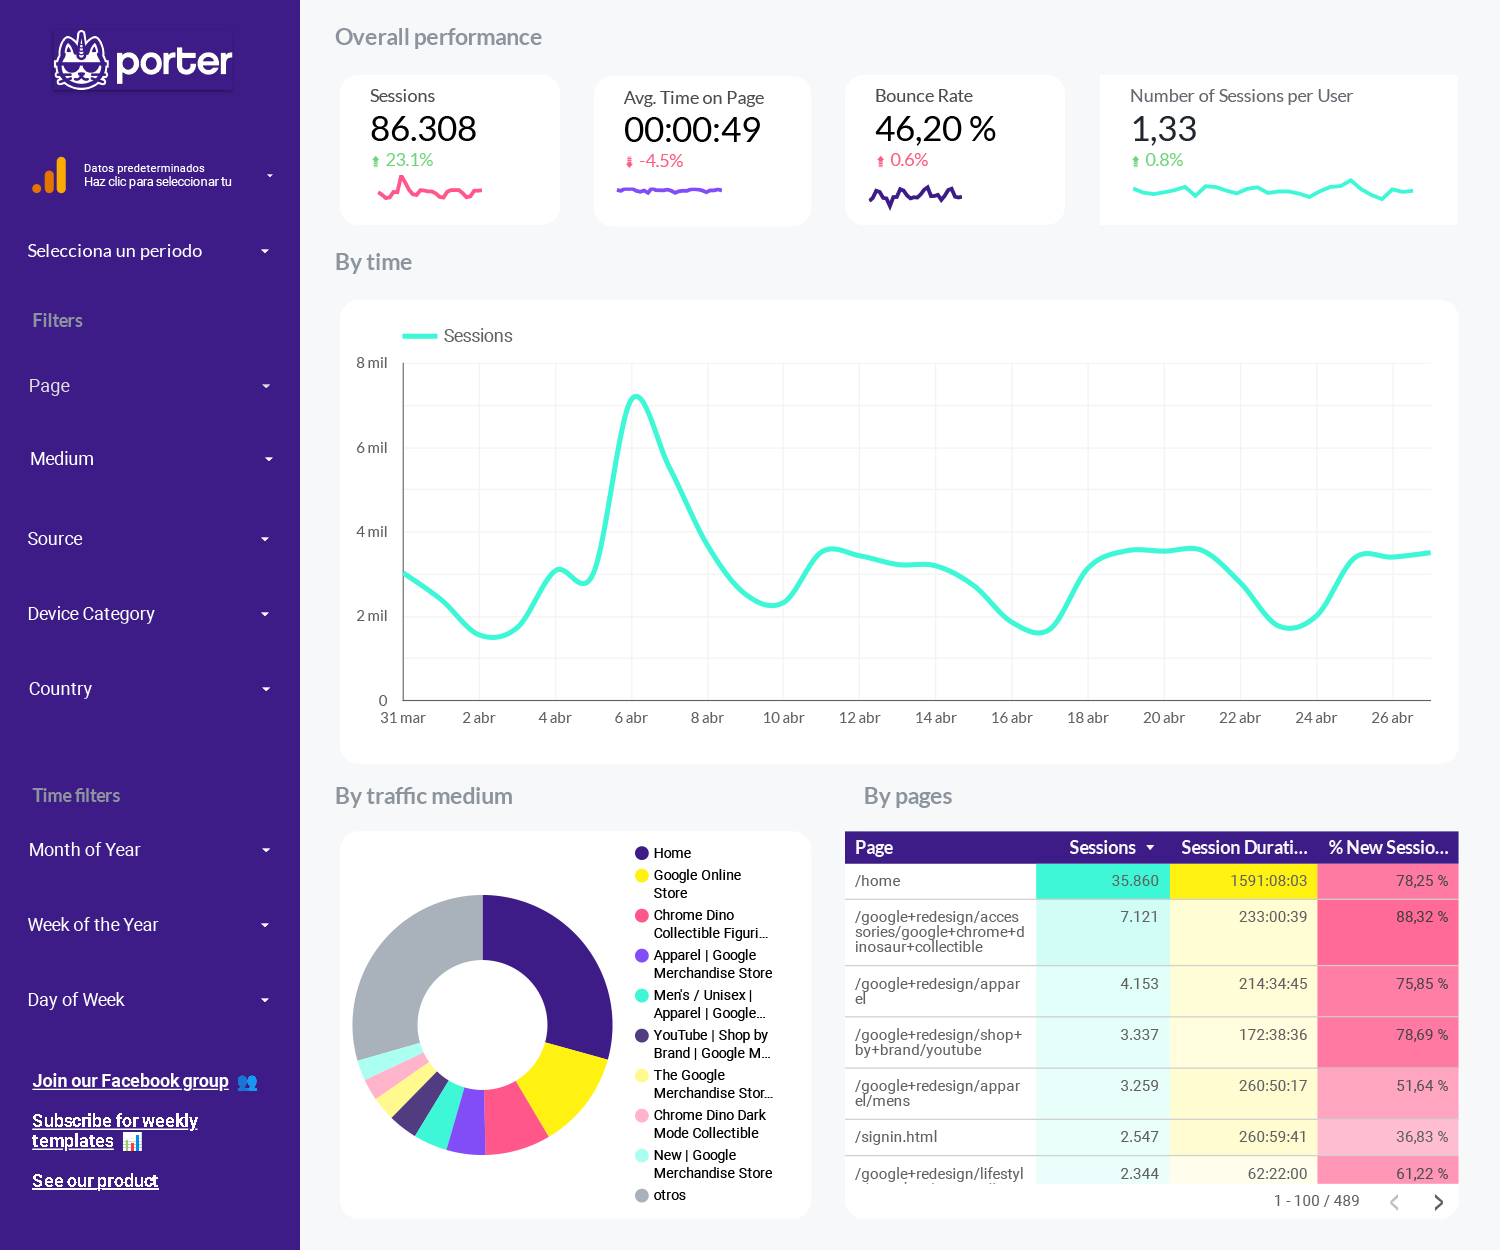Click the chart icon next to weekly templates
The height and width of the screenshot is (1250, 1500).
132,1141
